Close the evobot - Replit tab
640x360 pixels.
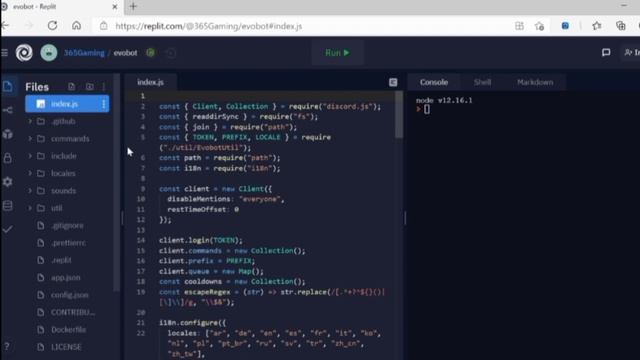[115, 7]
